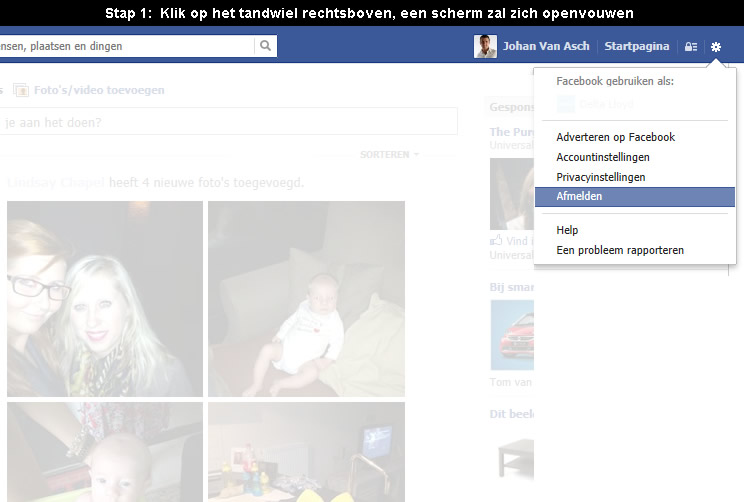Open the bottom-left photo with baby's head

click(x=105, y=452)
